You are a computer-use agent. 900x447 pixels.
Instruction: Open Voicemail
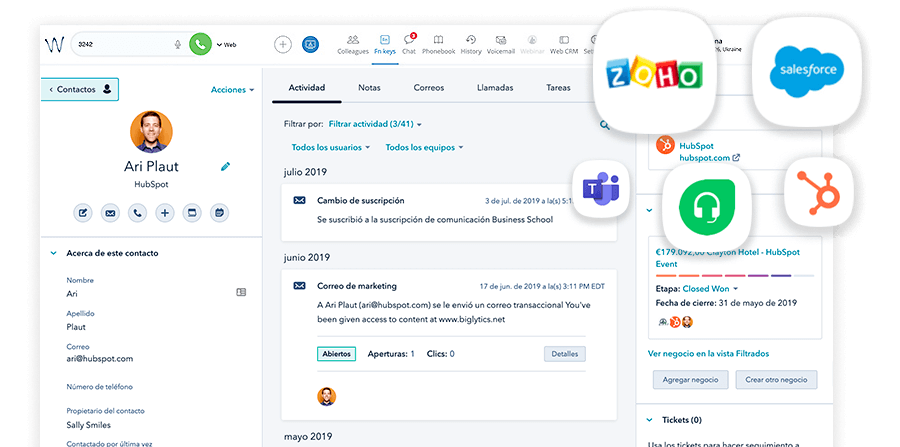[501, 45]
